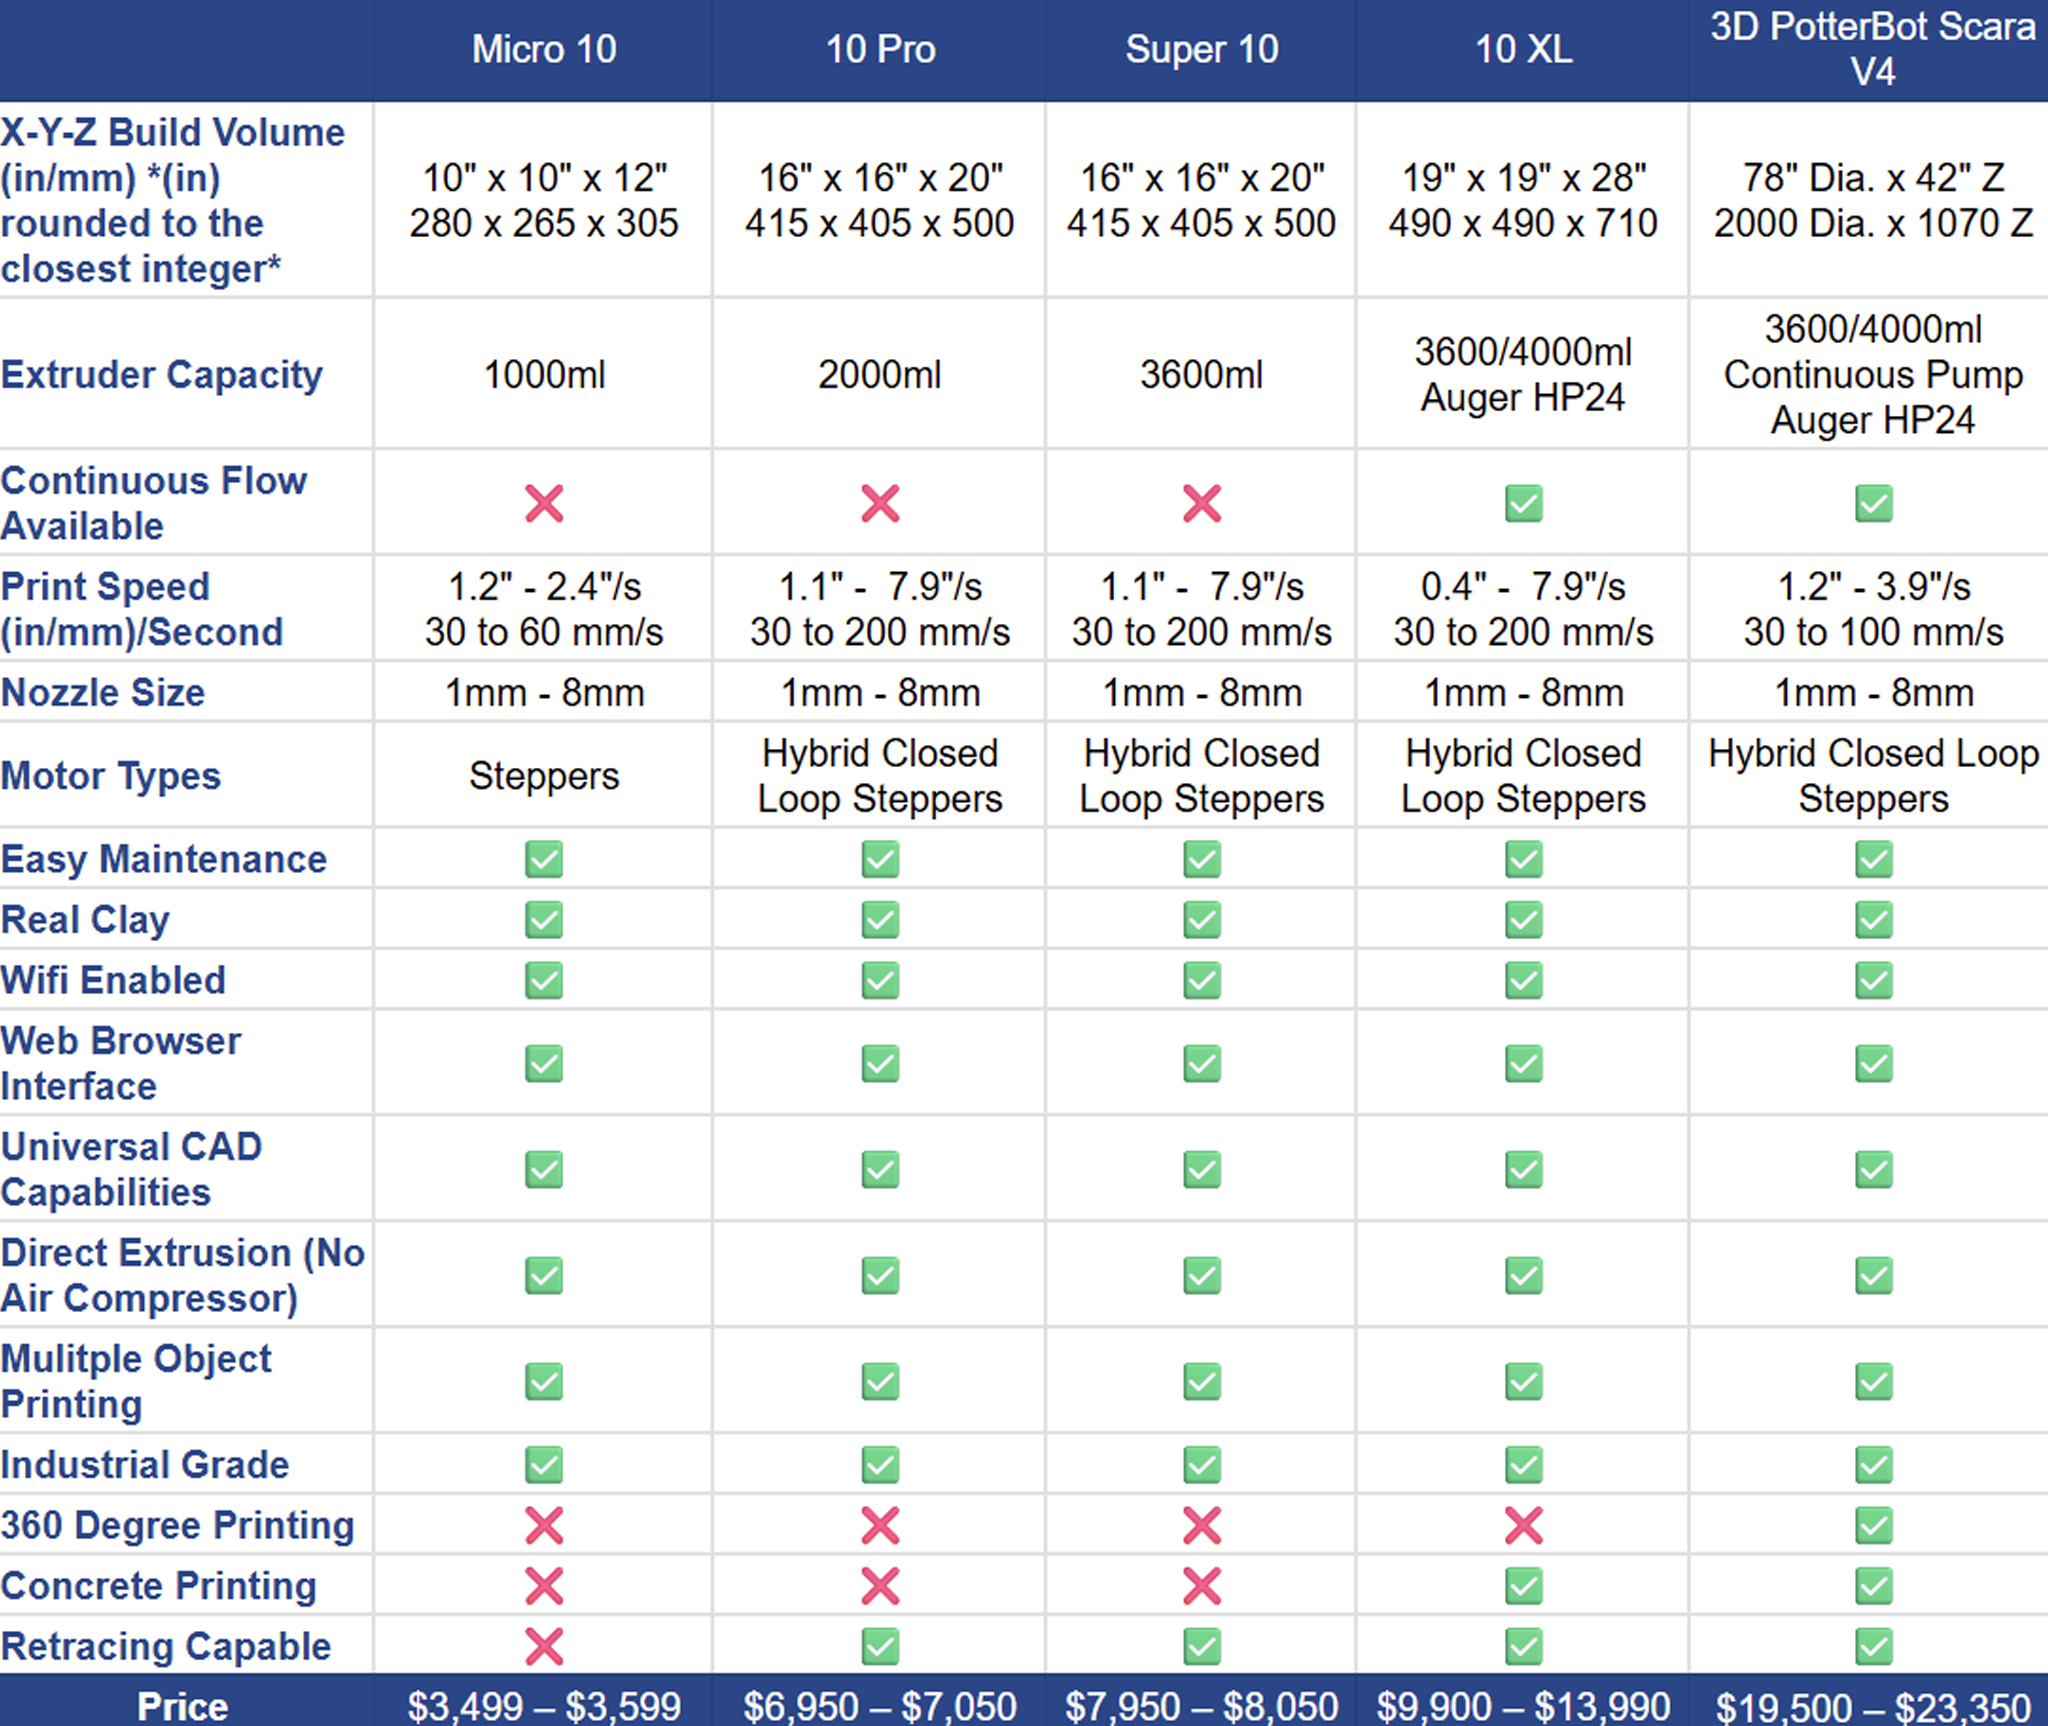Click the red X for Super 10 Concrete Printing

tap(1202, 1586)
